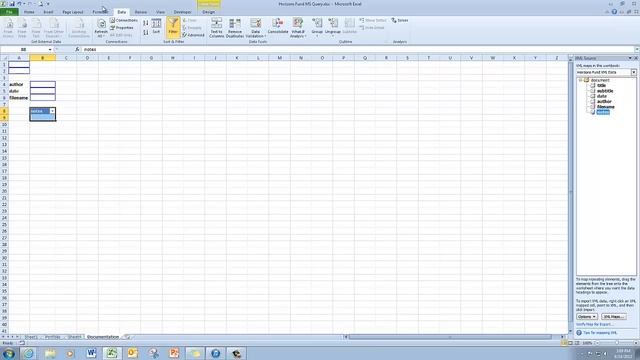Open the File tab

9,12
